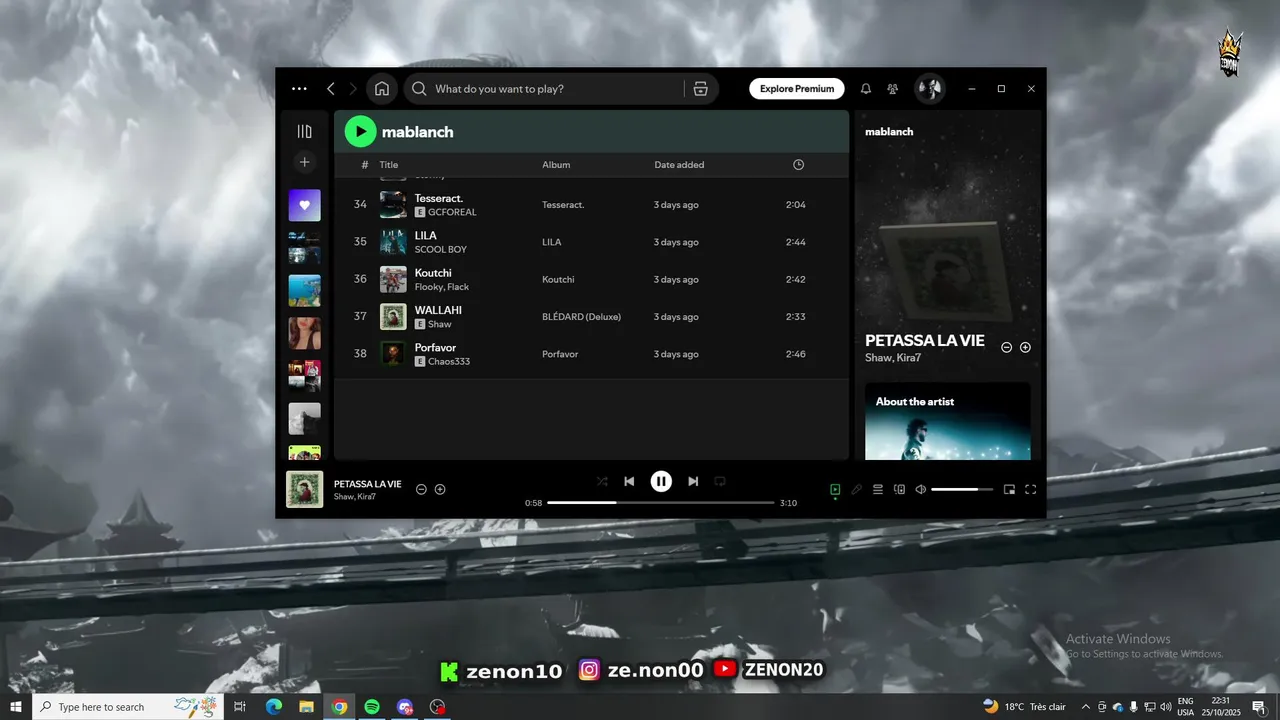The width and height of the screenshot is (1280, 720).
Task: Open the Home page
Action: 382,89
